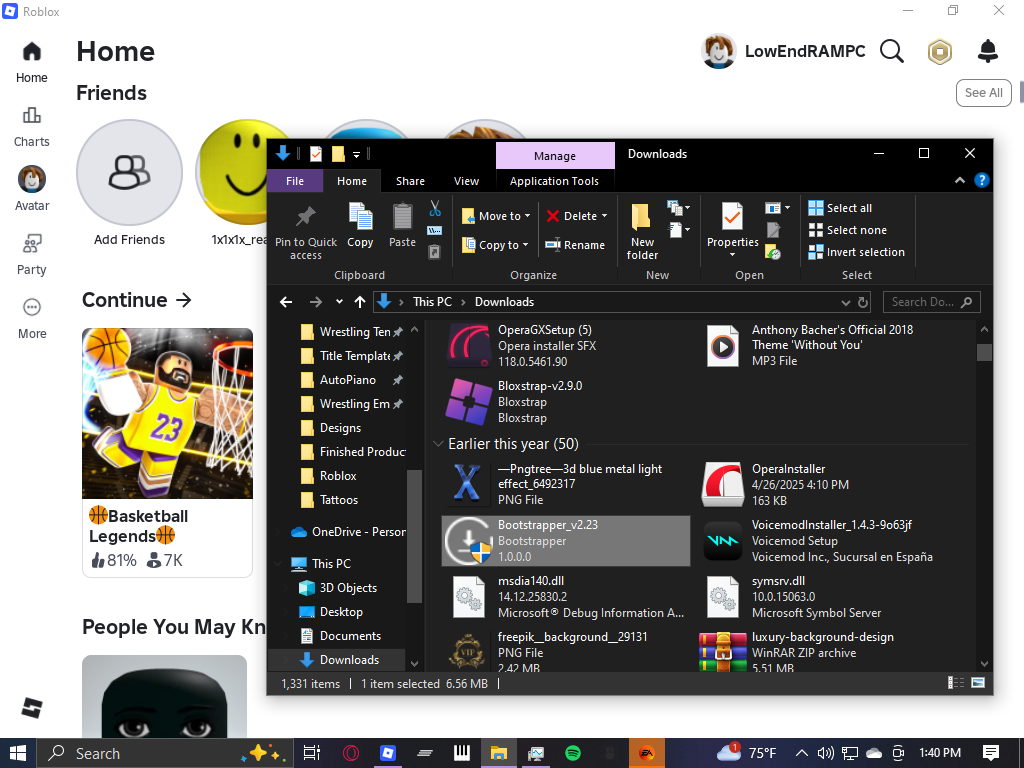
Task: Open More options in the Roblox sidebar
Action: (31, 319)
